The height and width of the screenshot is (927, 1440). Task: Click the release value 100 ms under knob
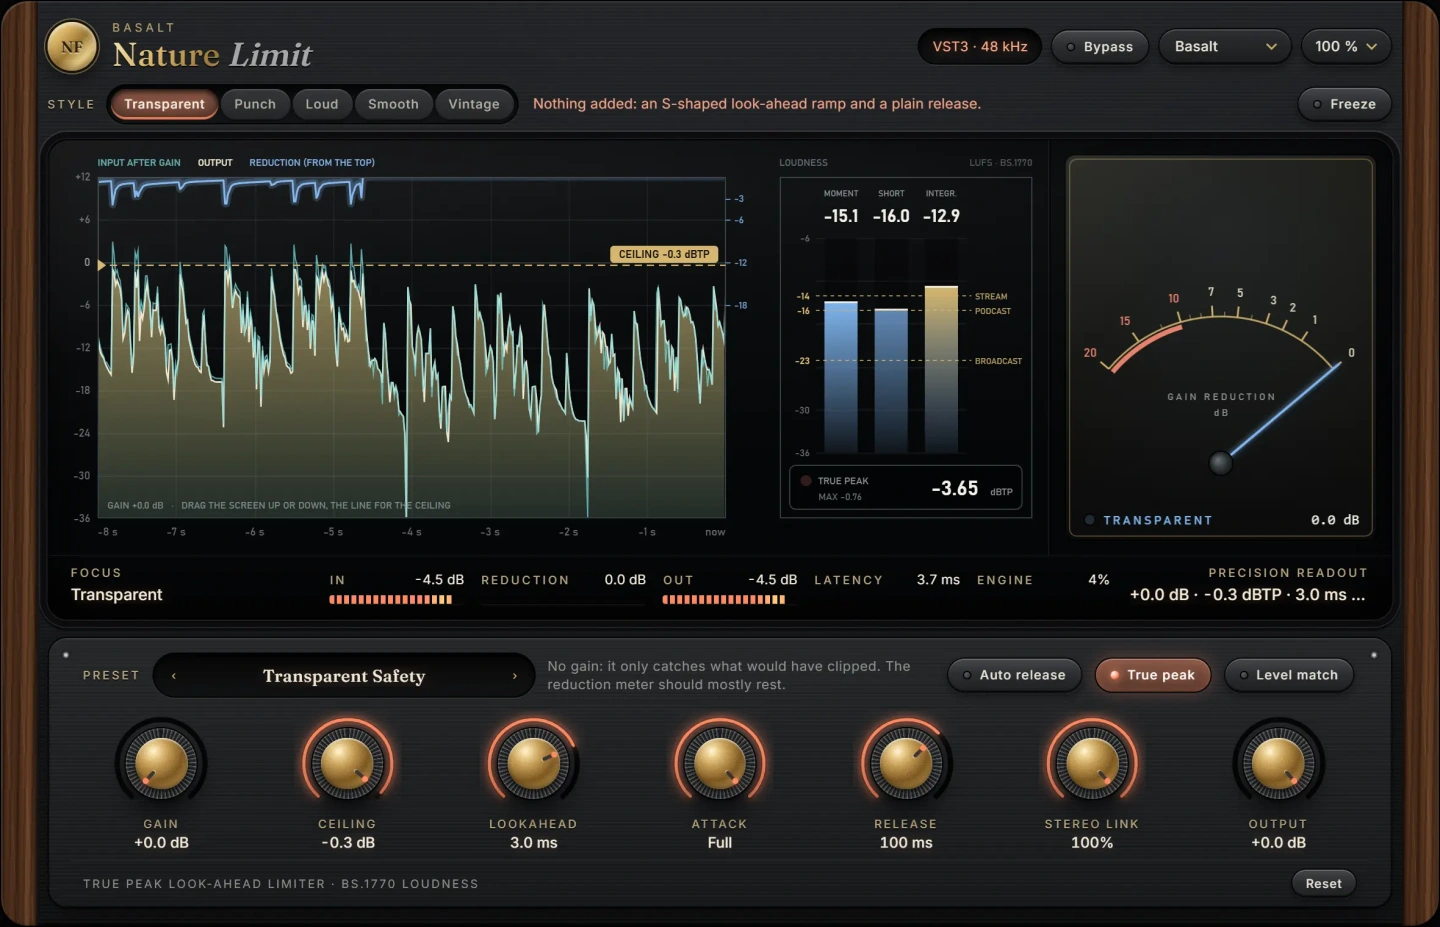click(x=906, y=843)
